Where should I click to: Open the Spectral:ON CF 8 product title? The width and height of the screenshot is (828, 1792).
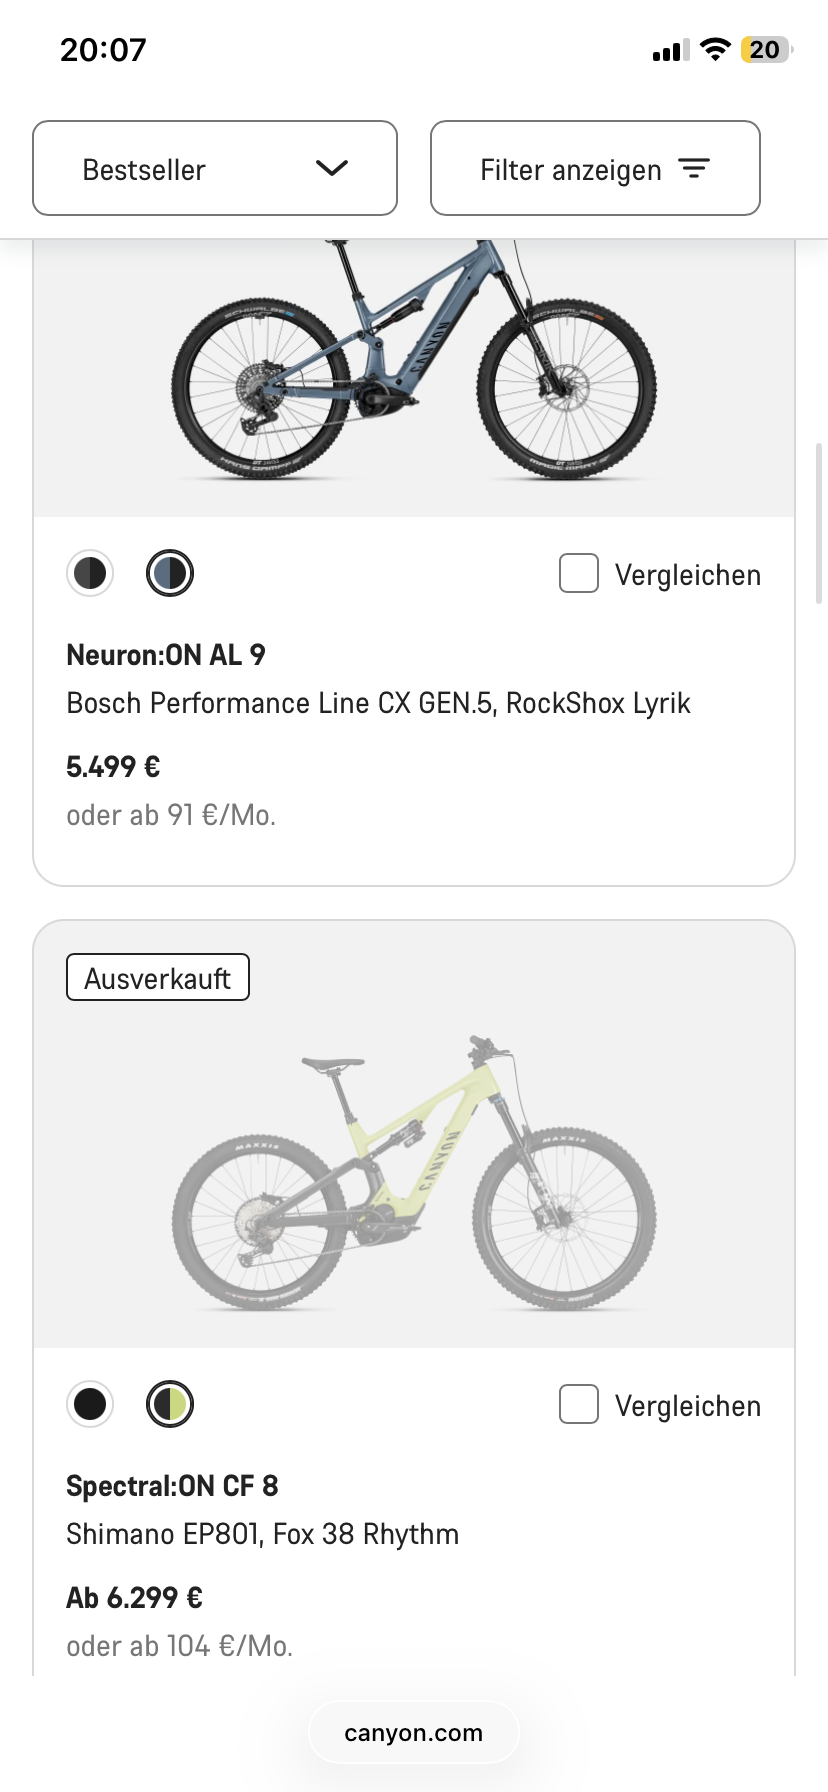172,1486
